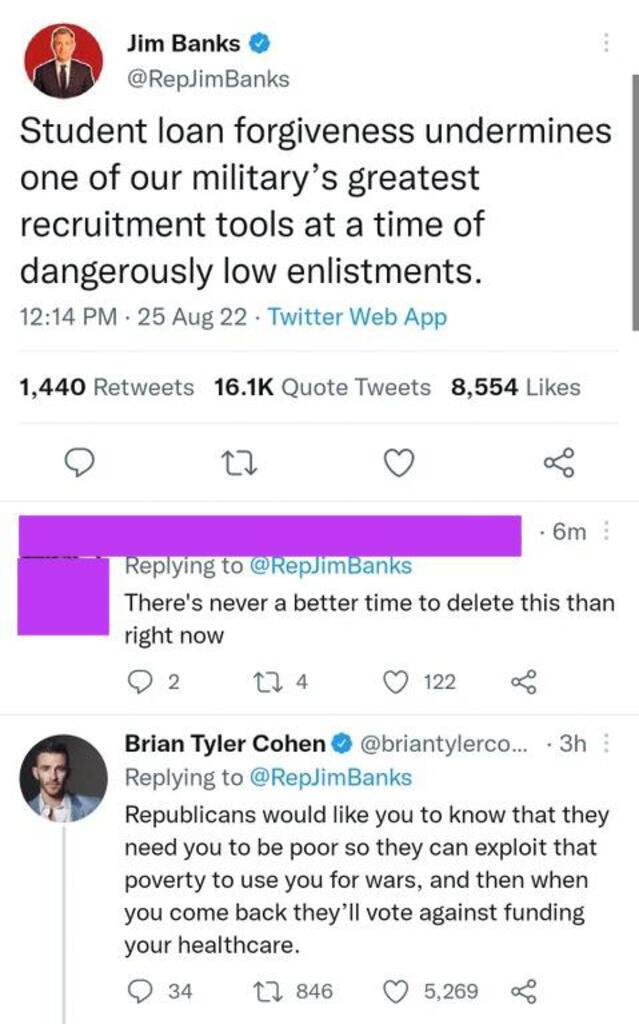Image resolution: width=639 pixels, height=1024 pixels.
Task: Like the student loan forgiveness tweet
Action: (398, 463)
